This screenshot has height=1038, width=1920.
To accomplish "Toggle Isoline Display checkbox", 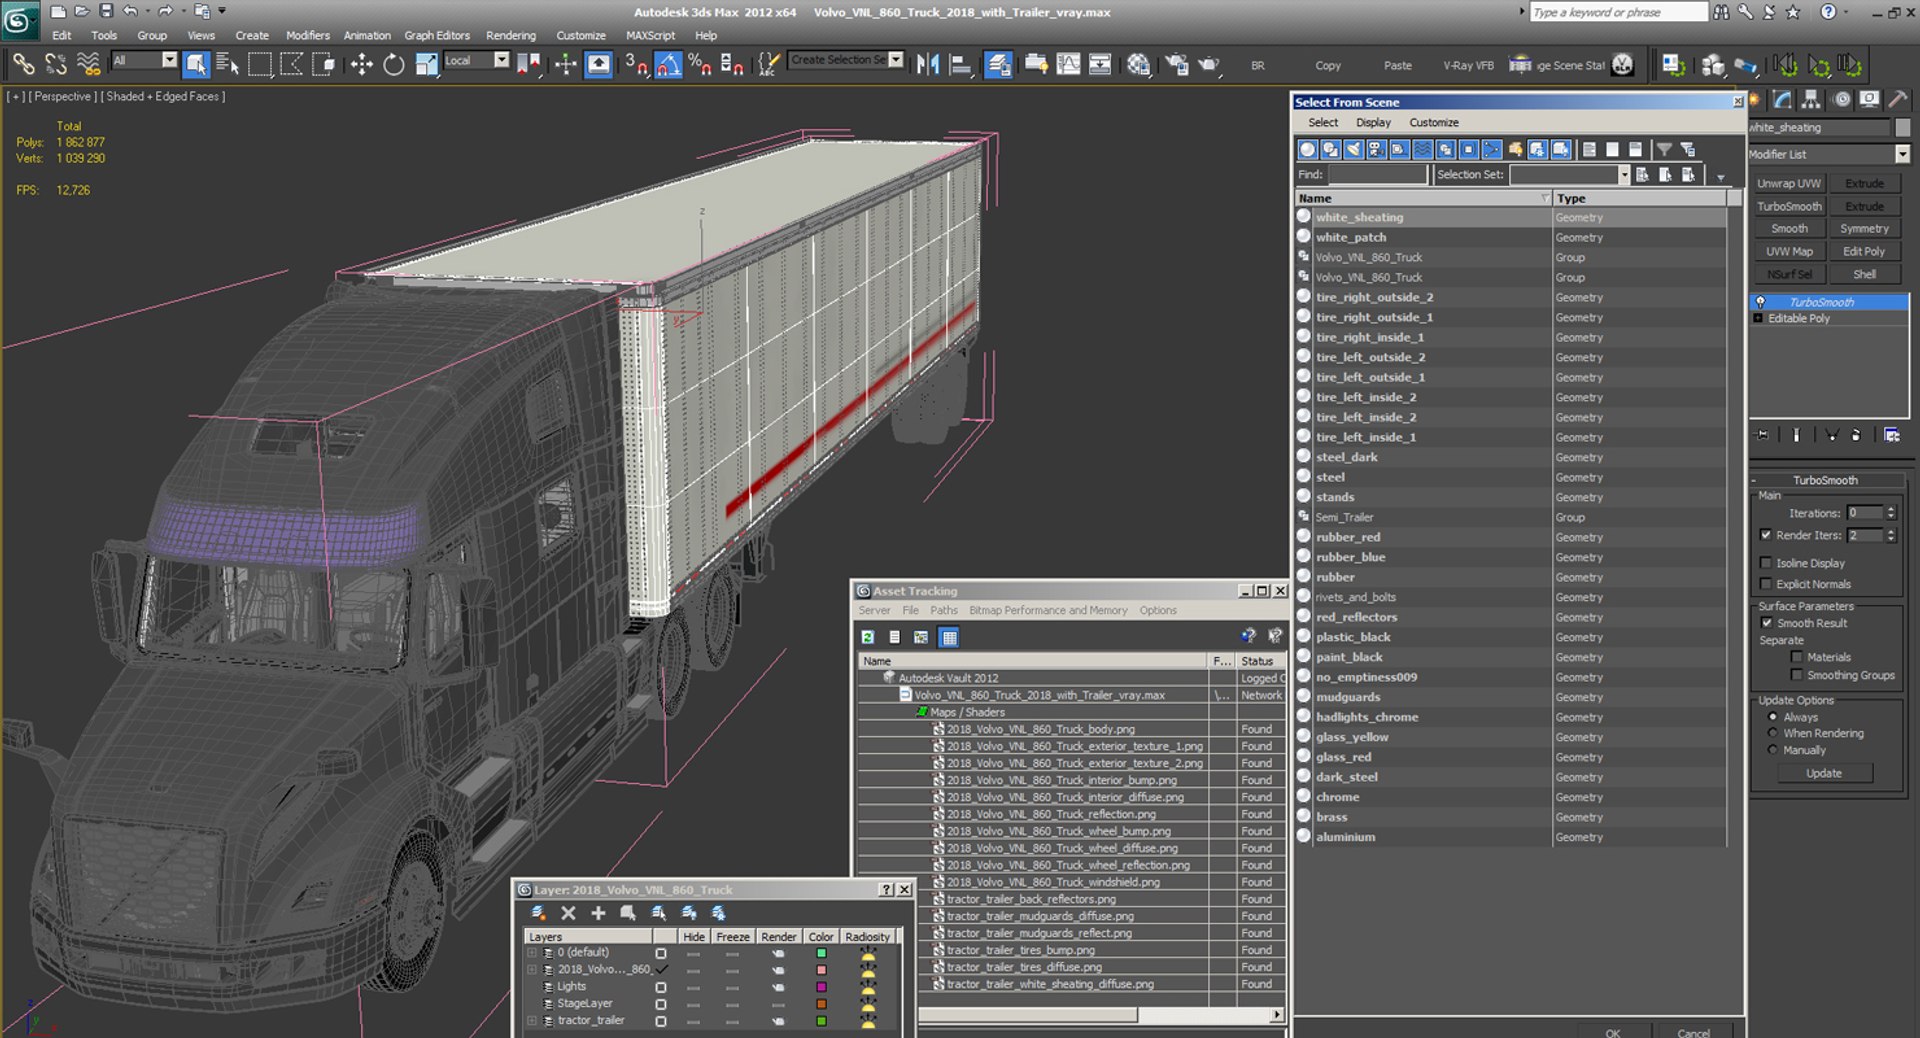I will click(x=1765, y=563).
